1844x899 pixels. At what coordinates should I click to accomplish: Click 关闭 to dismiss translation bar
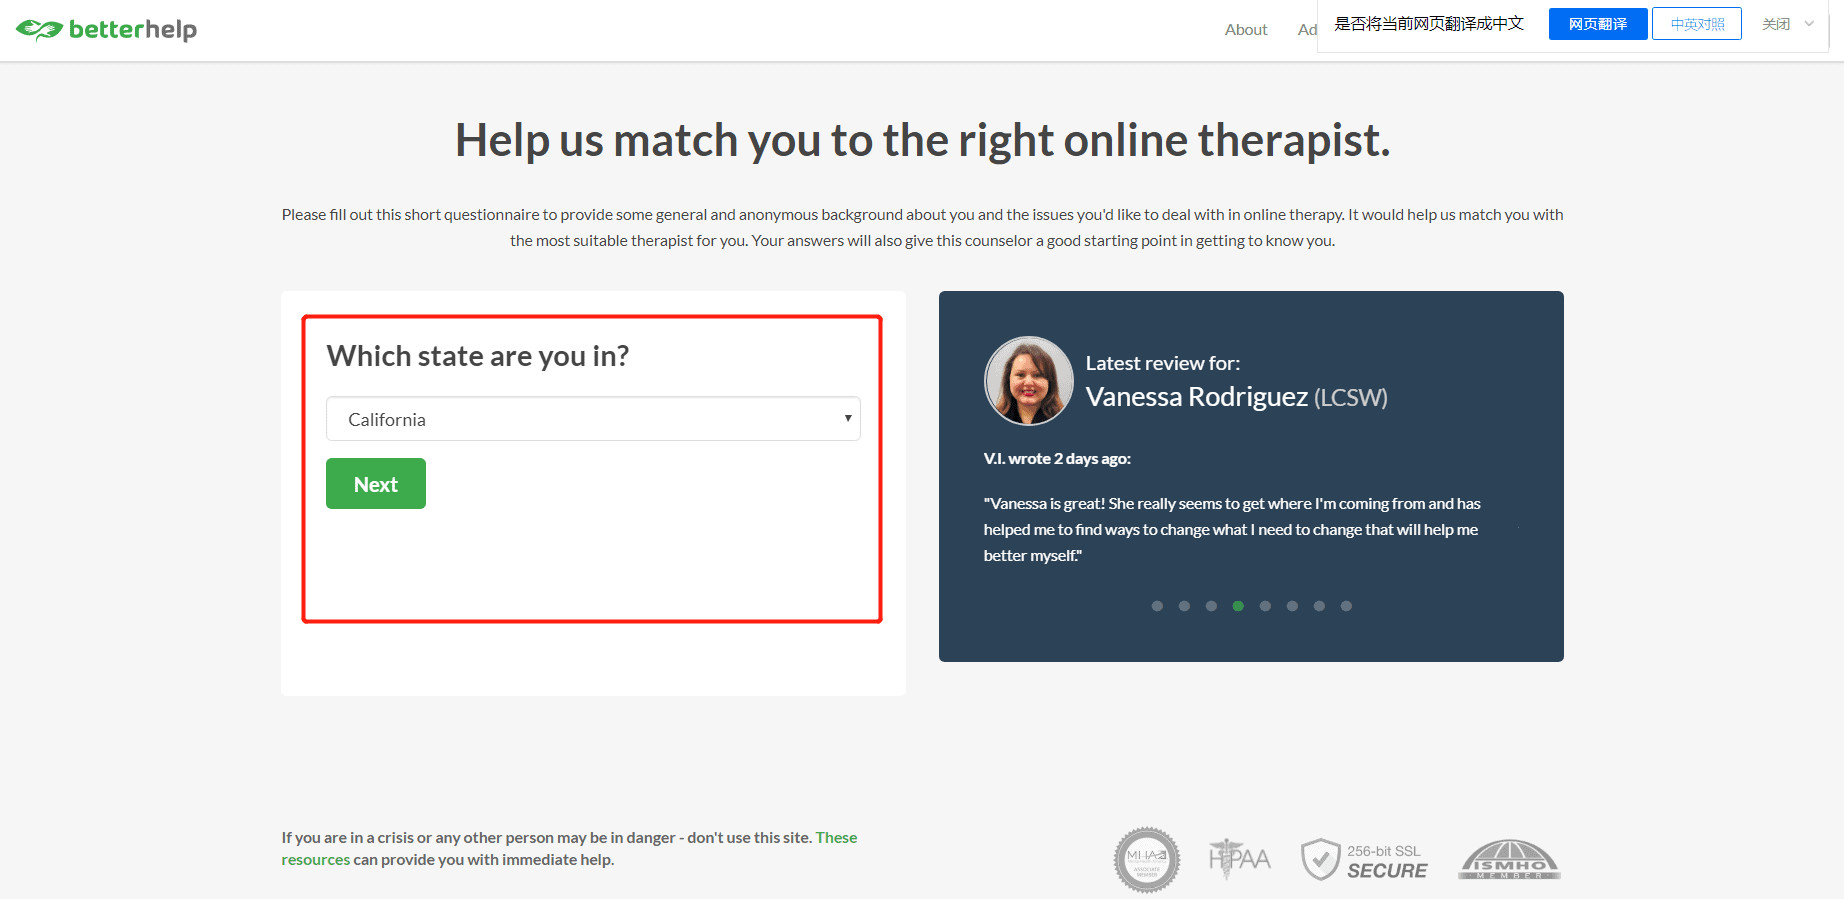point(1776,24)
